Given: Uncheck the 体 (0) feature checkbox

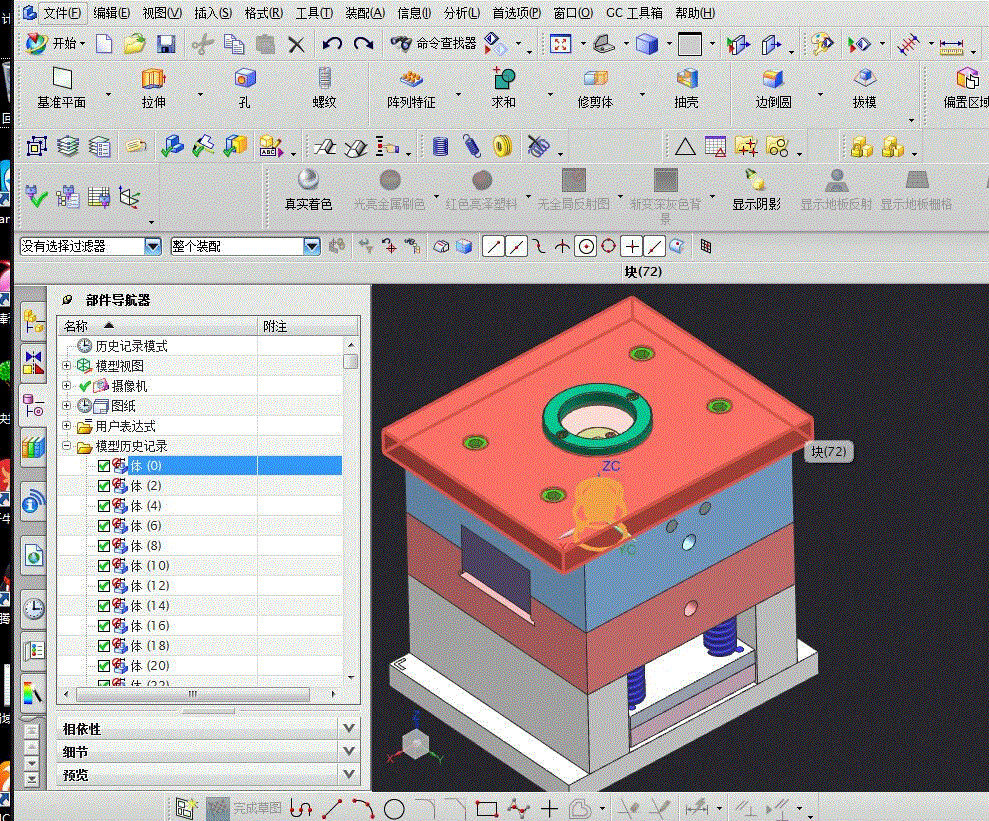Looking at the screenshot, I should click(104, 466).
